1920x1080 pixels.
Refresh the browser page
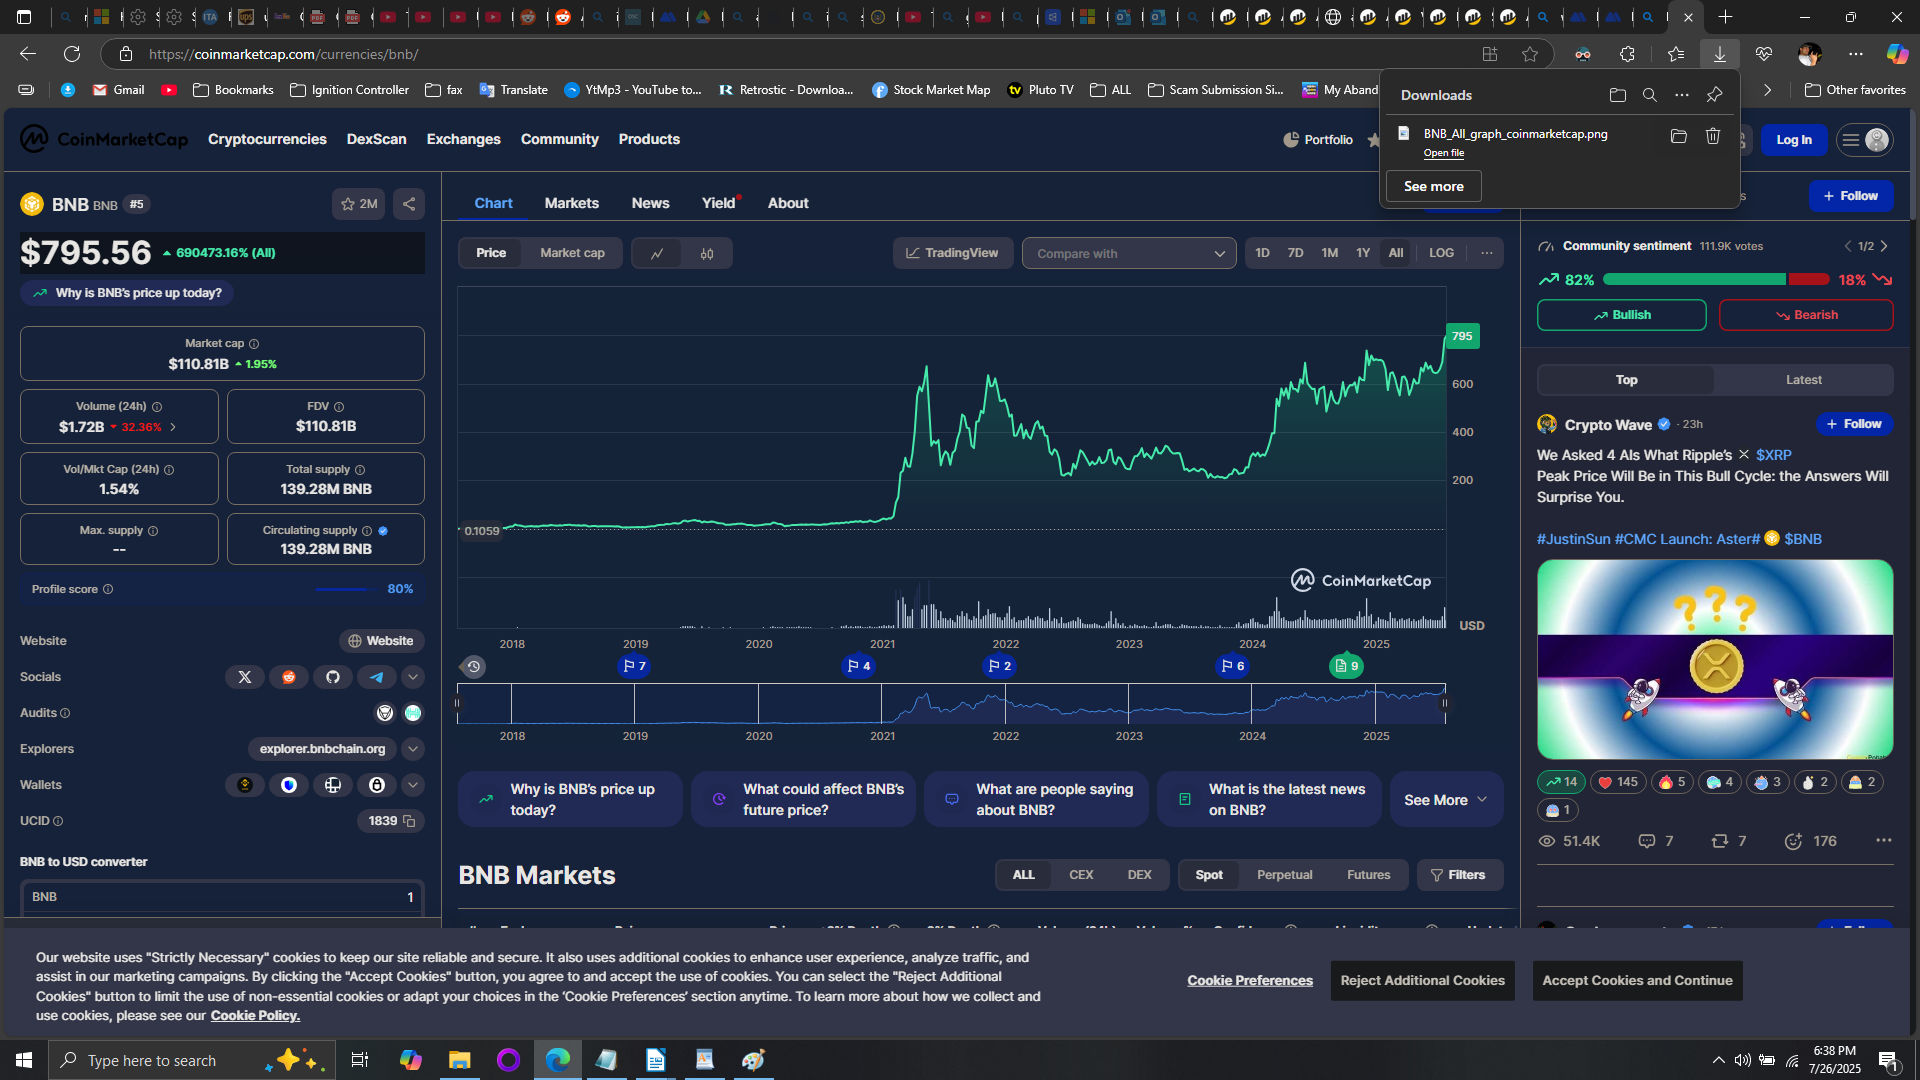tap(72, 54)
